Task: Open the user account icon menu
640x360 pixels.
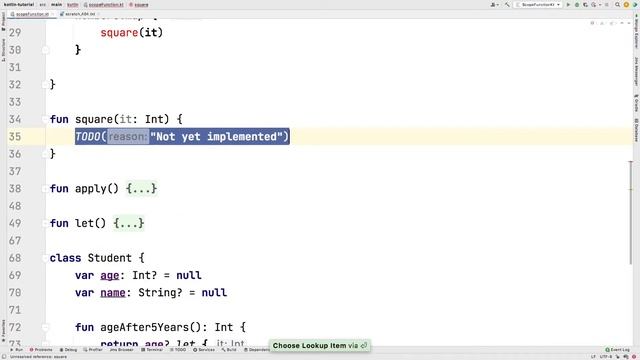Action: [x=494, y=4]
